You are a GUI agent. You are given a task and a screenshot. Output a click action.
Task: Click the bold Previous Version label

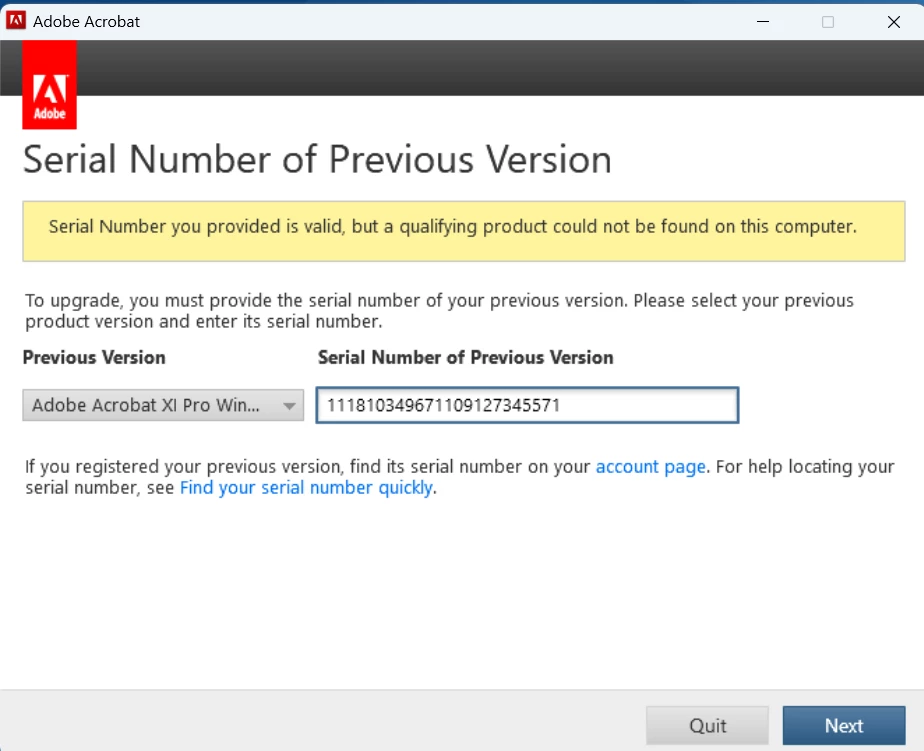click(x=94, y=357)
